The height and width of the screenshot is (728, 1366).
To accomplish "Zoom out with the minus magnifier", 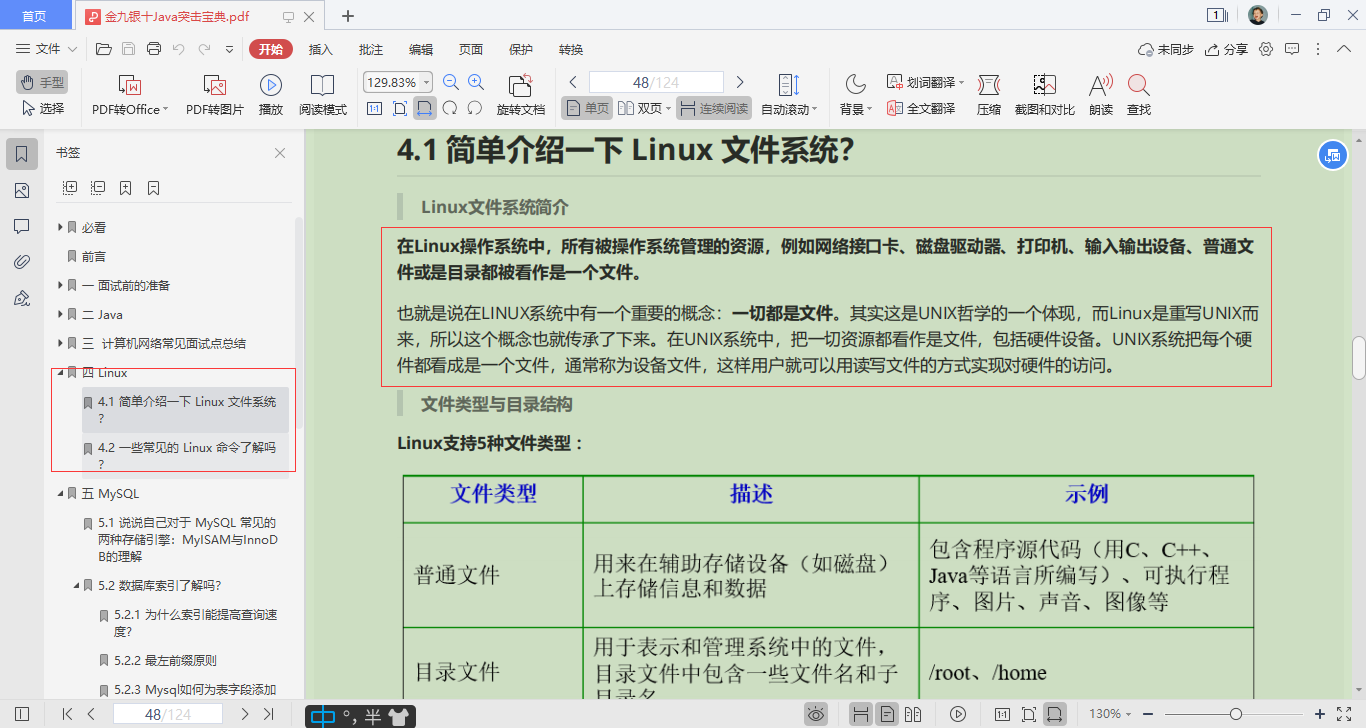I will tap(451, 83).
